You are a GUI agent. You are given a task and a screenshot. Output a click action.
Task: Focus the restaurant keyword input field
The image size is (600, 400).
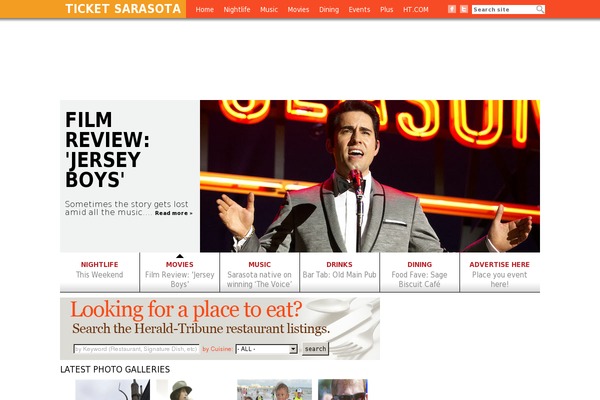(x=136, y=349)
